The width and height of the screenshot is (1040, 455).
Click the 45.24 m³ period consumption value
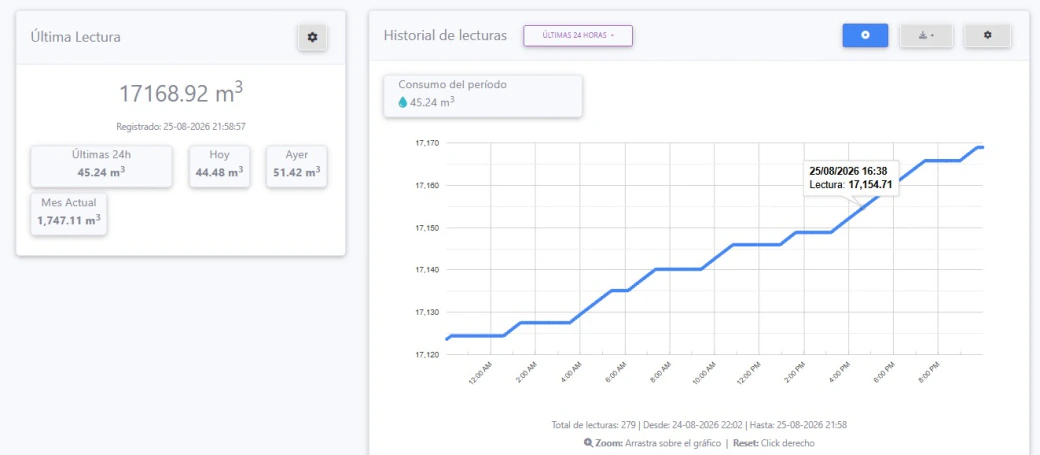coord(432,102)
